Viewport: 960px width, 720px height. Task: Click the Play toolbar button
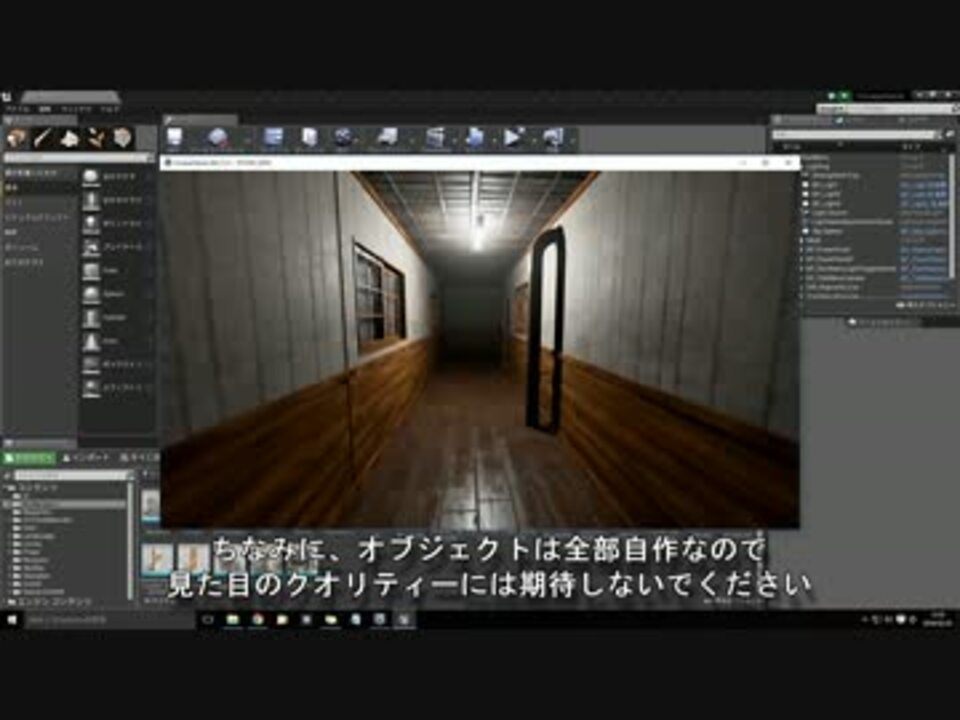tap(513, 138)
